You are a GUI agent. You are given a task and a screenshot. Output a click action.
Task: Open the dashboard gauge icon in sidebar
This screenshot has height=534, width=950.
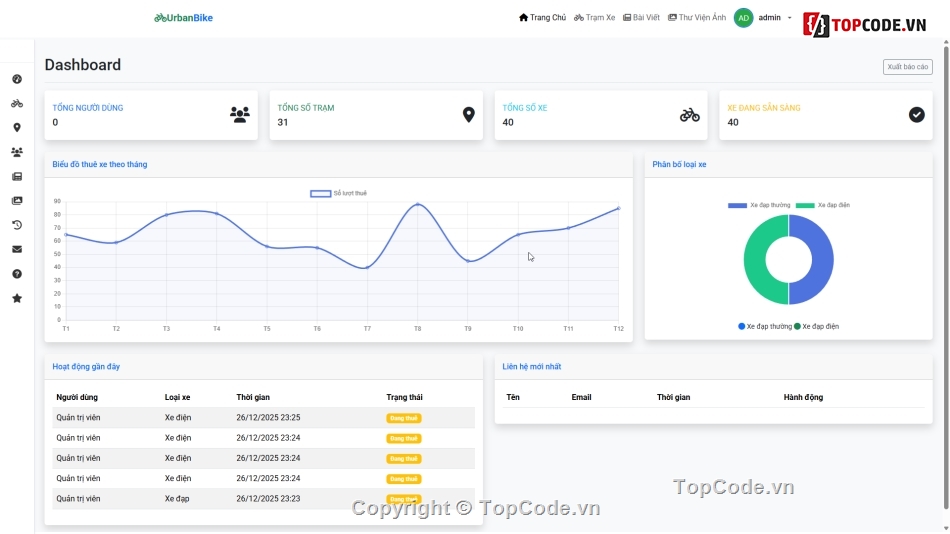point(17,79)
